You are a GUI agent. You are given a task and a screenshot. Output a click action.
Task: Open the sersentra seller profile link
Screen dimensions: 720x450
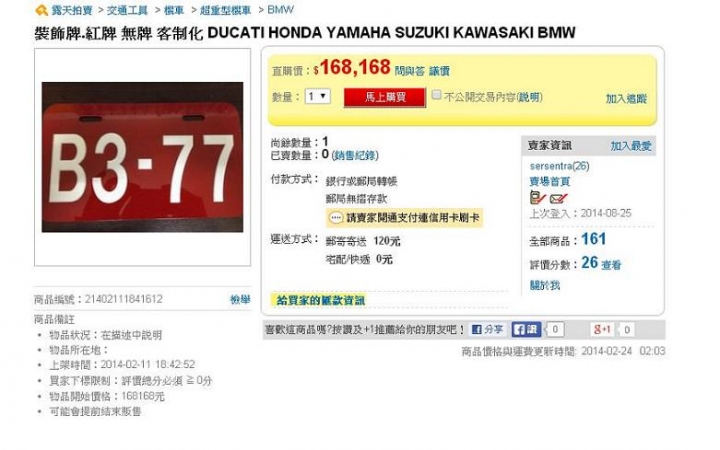[559, 166]
